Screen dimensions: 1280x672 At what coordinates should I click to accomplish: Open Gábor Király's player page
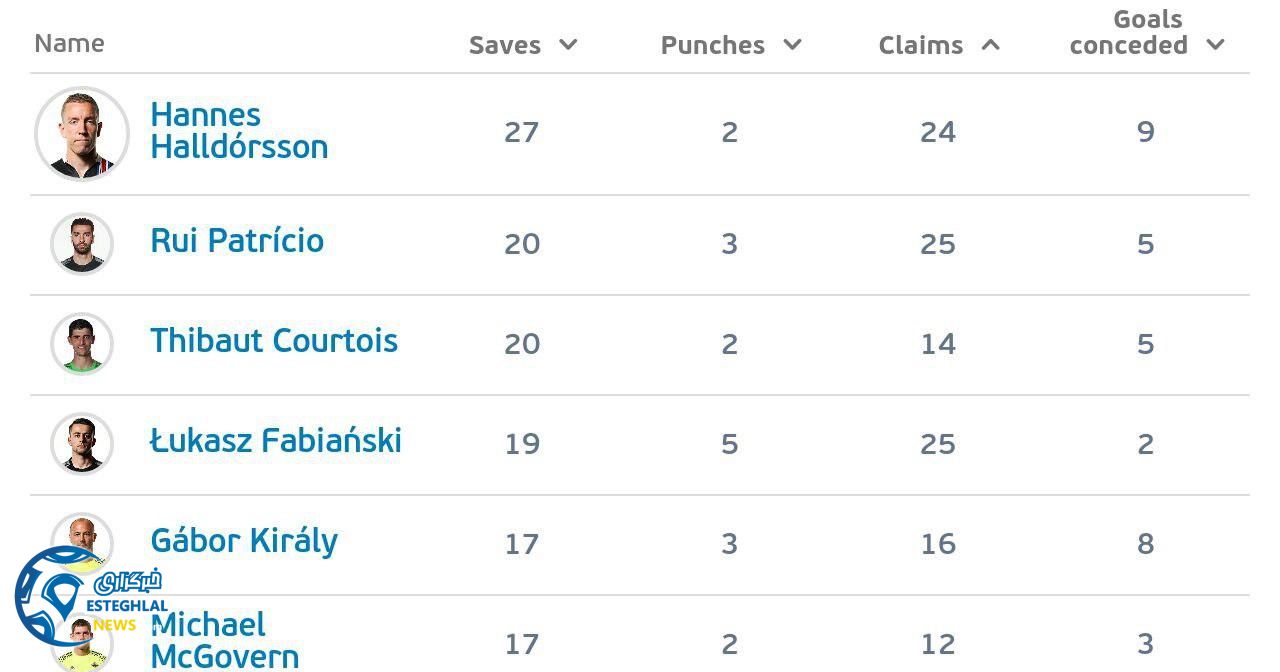pyautogui.click(x=244, y=541)
